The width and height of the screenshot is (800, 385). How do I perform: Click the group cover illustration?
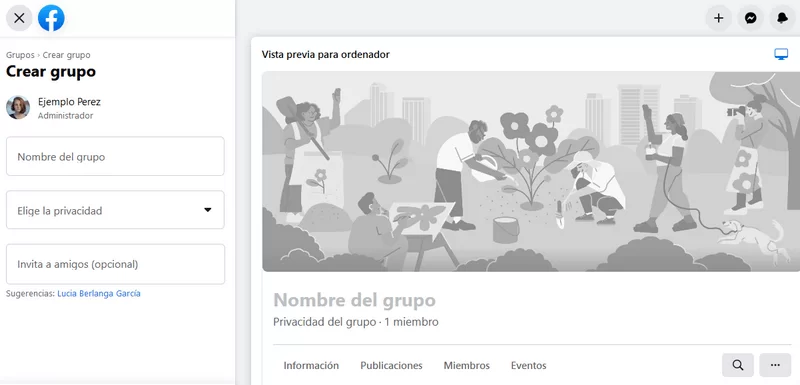click(x=531, y=171)
